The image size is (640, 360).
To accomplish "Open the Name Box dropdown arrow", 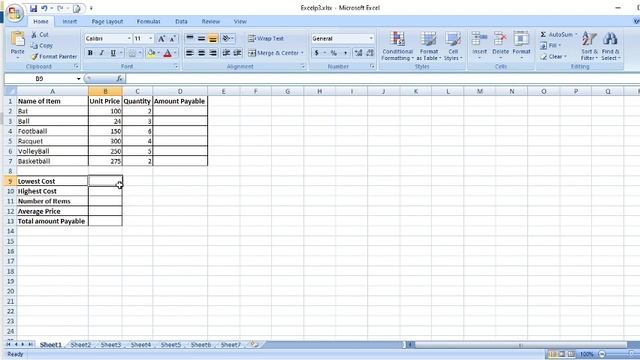I will (78, 78).
